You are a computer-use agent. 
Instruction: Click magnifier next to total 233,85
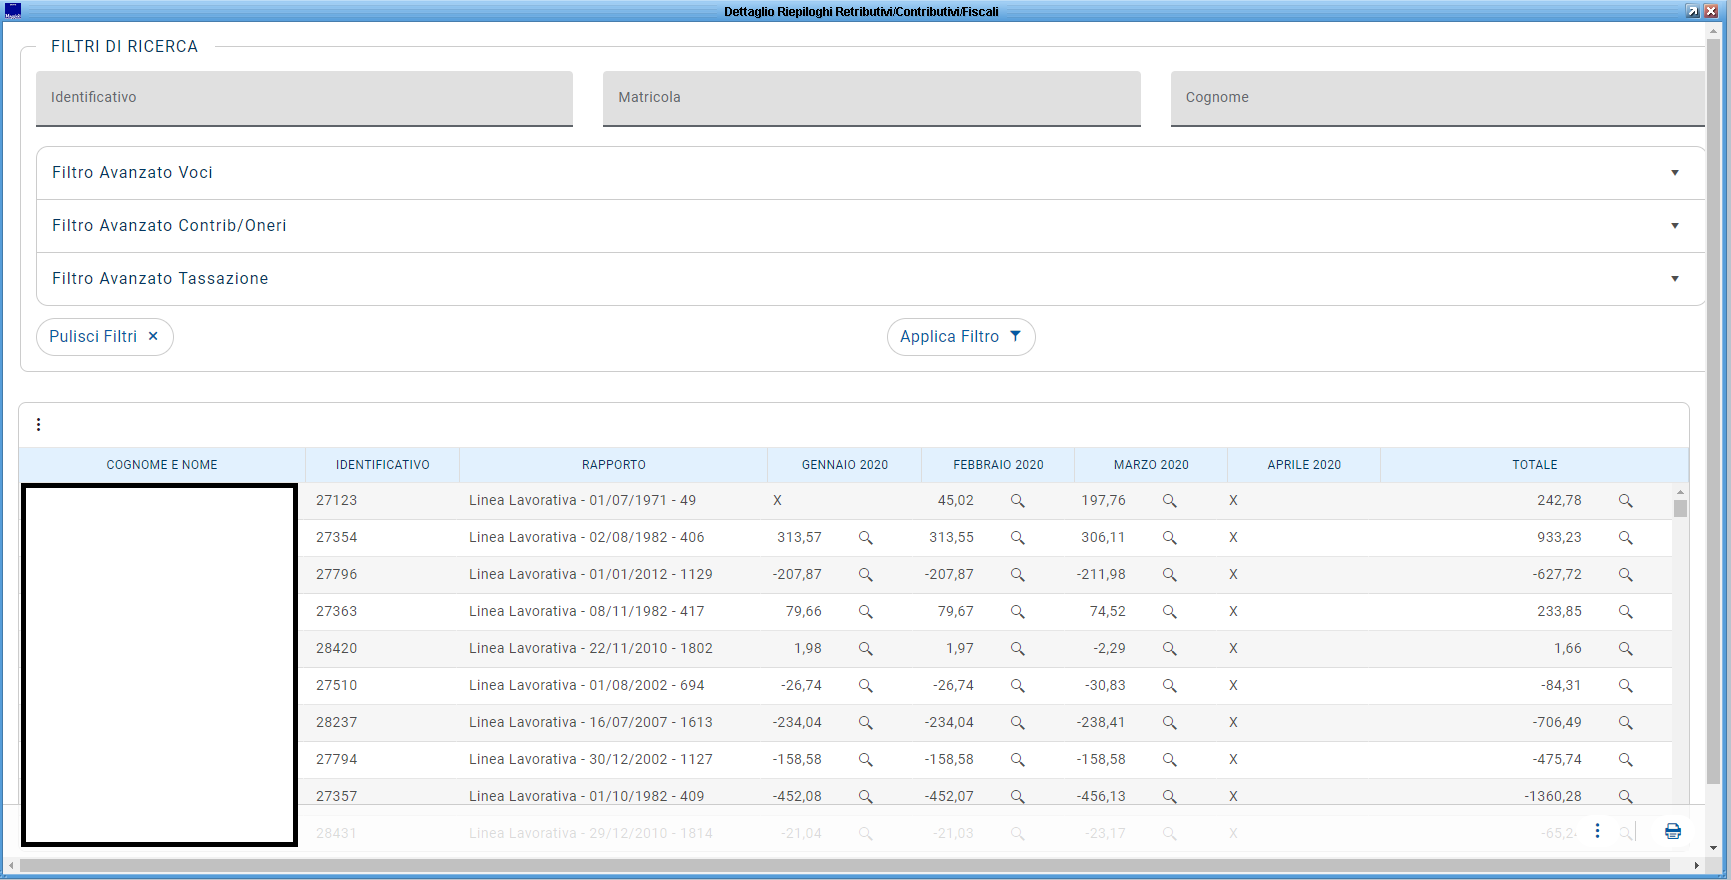(x=1625, y=612)
